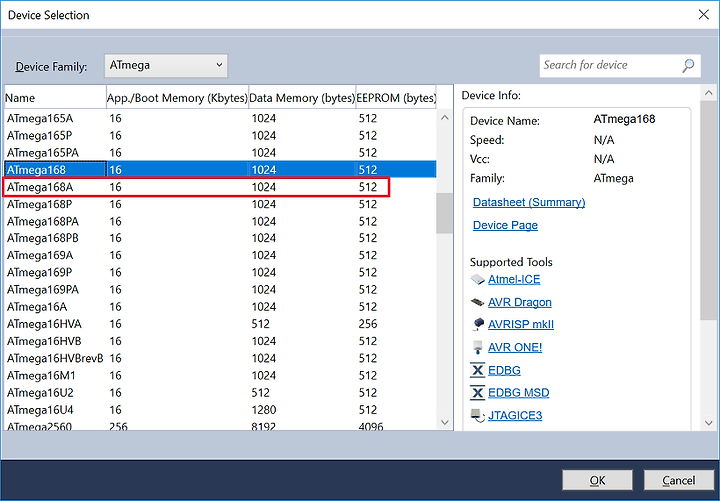Select the ATmega16HVBrevB row
Viewport: 720px width, 501px height.
coord(220,358)
